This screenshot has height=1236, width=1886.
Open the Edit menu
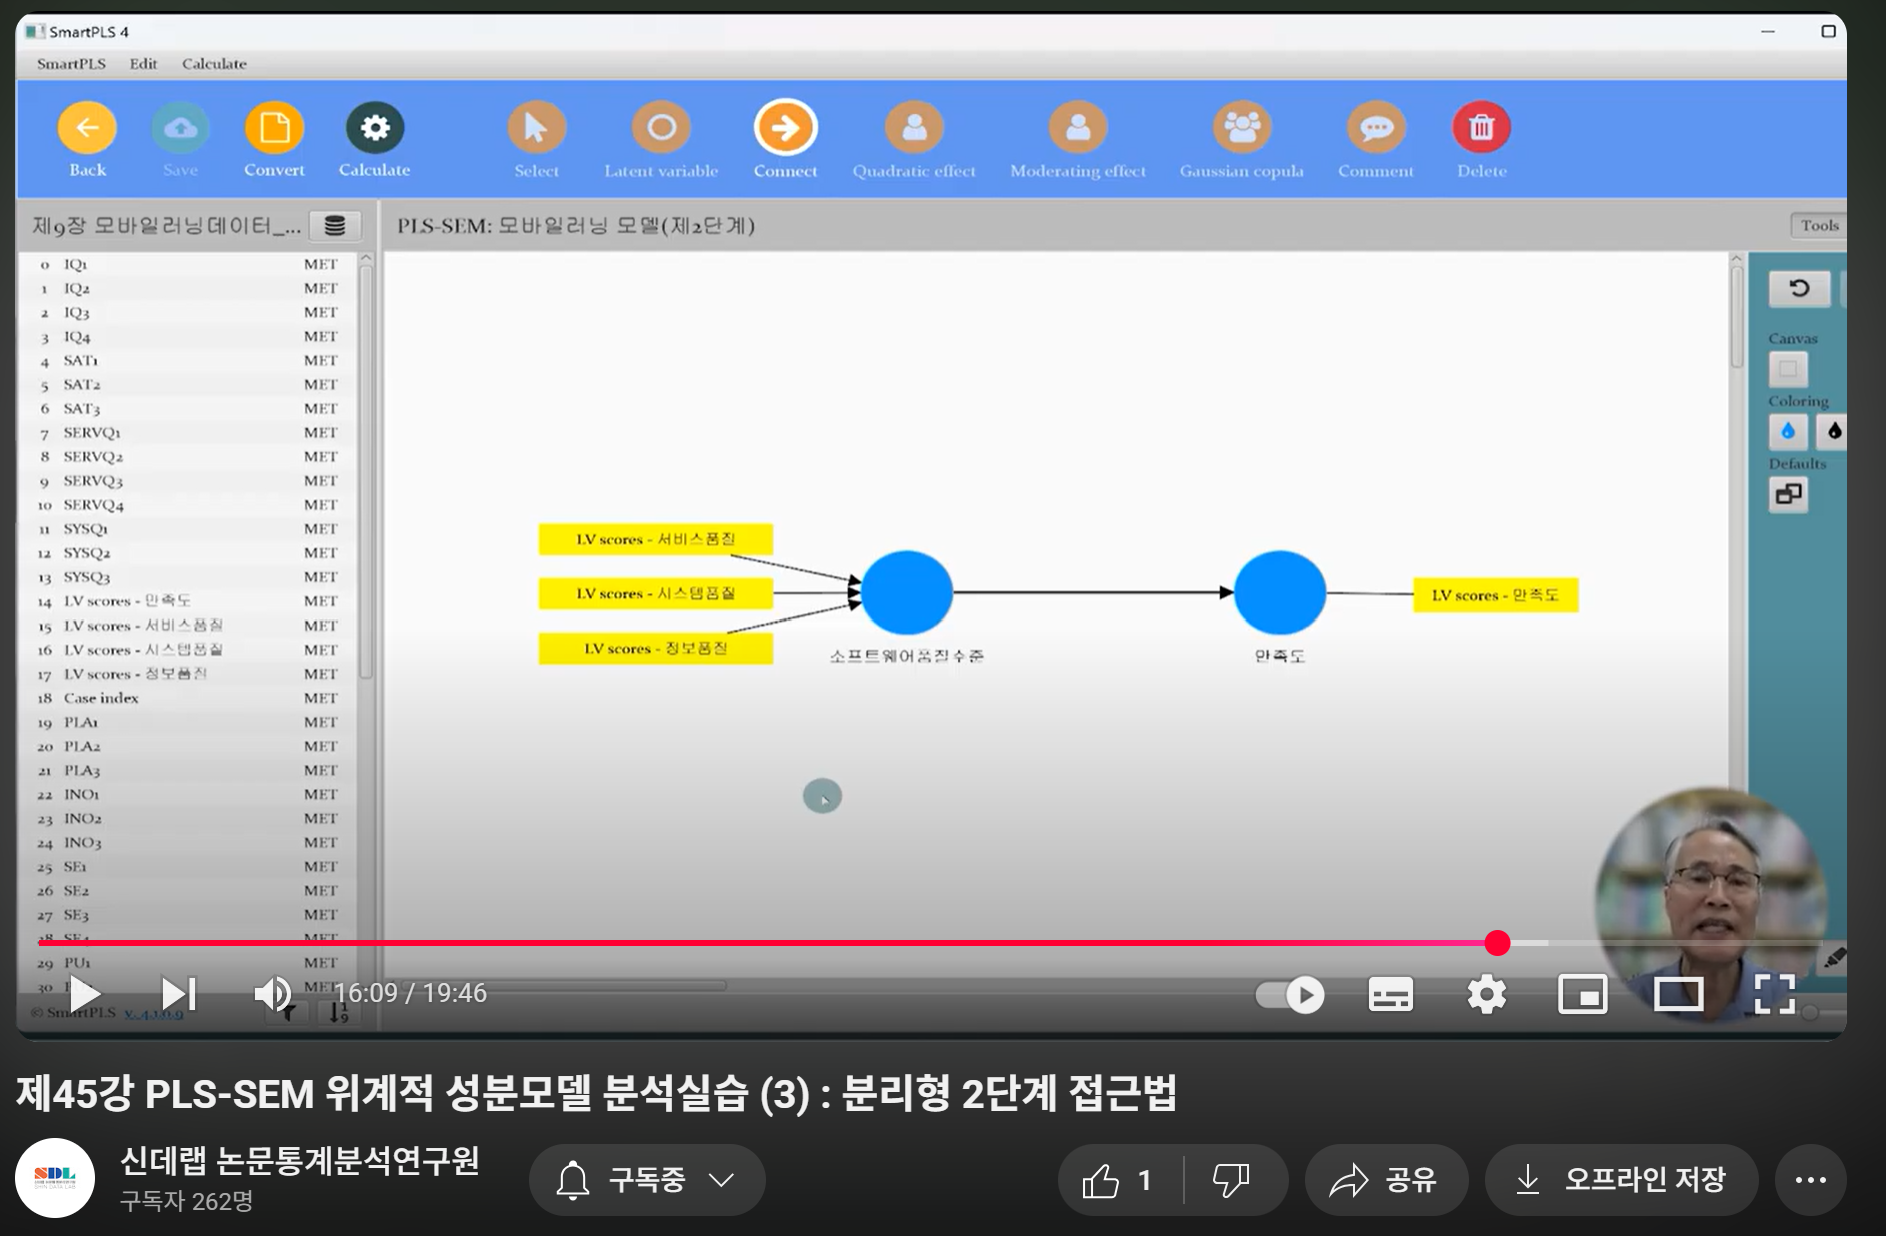(x=143, y=64)
